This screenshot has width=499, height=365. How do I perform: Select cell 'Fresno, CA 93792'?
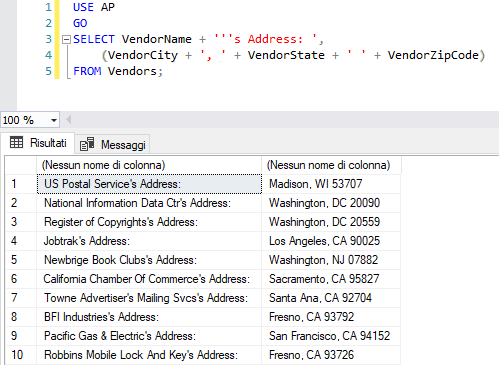pos(331,317)
